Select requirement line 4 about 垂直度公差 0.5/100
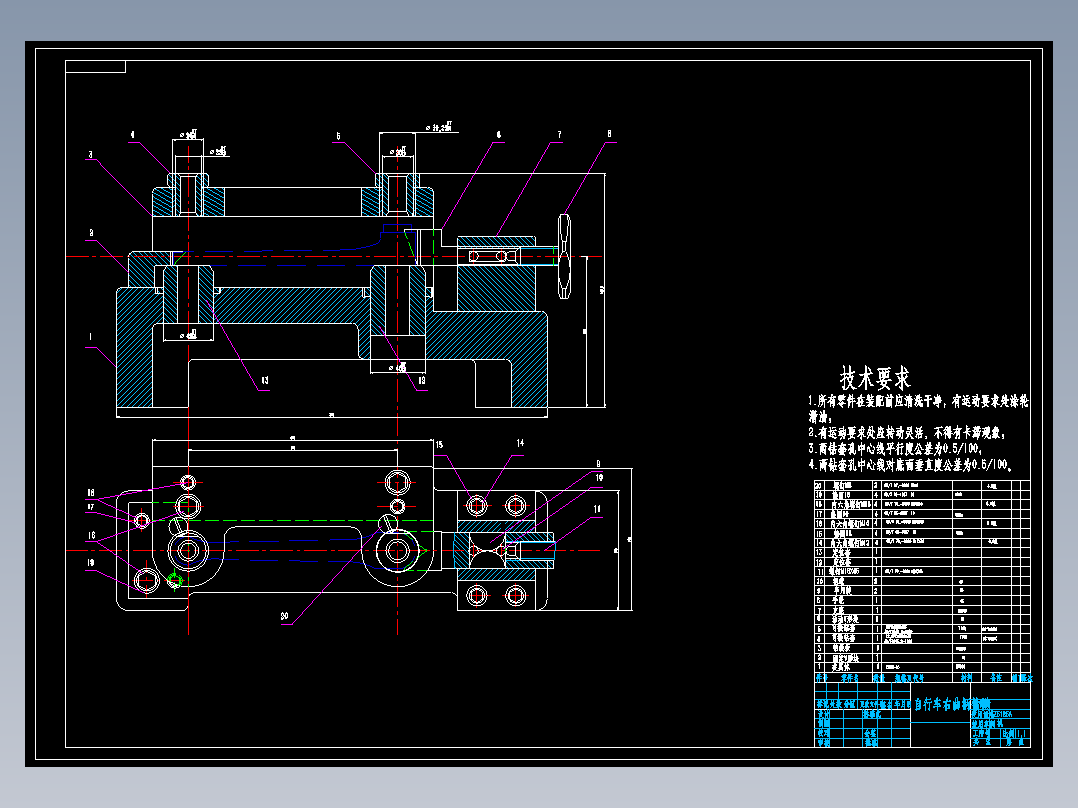This screenshot has width=1078, height=808. (910, 466)
